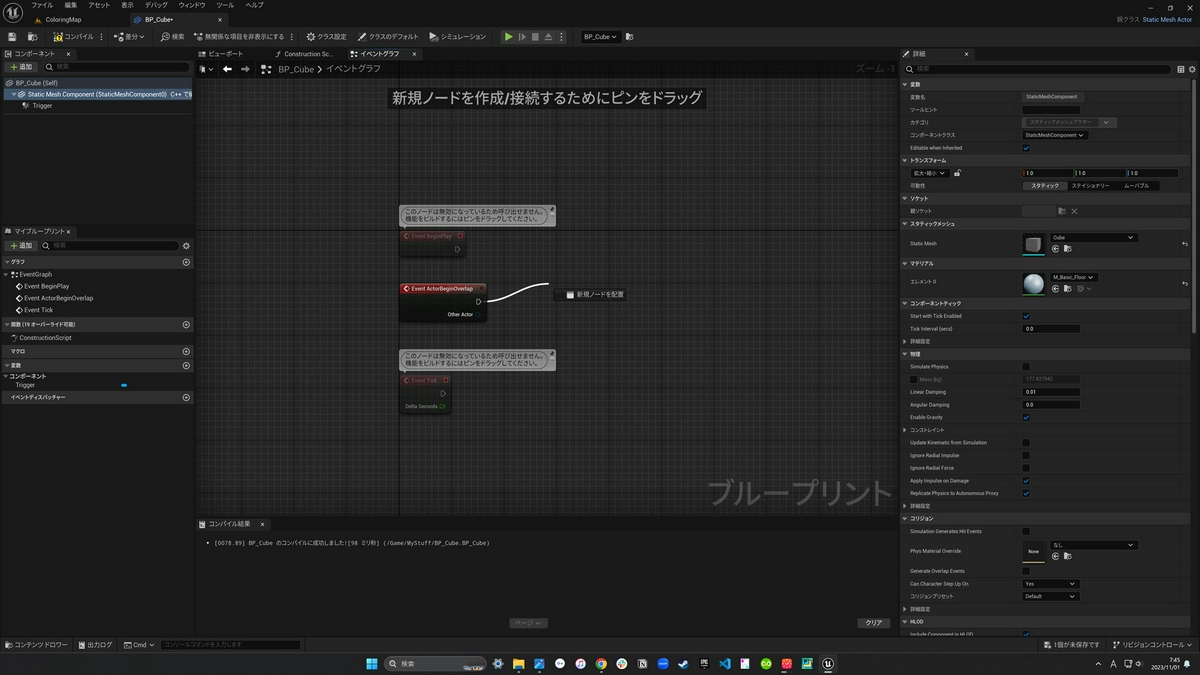Open the コンポーネントクラス StaticMeshComponent dropdown

(1054, 134)
